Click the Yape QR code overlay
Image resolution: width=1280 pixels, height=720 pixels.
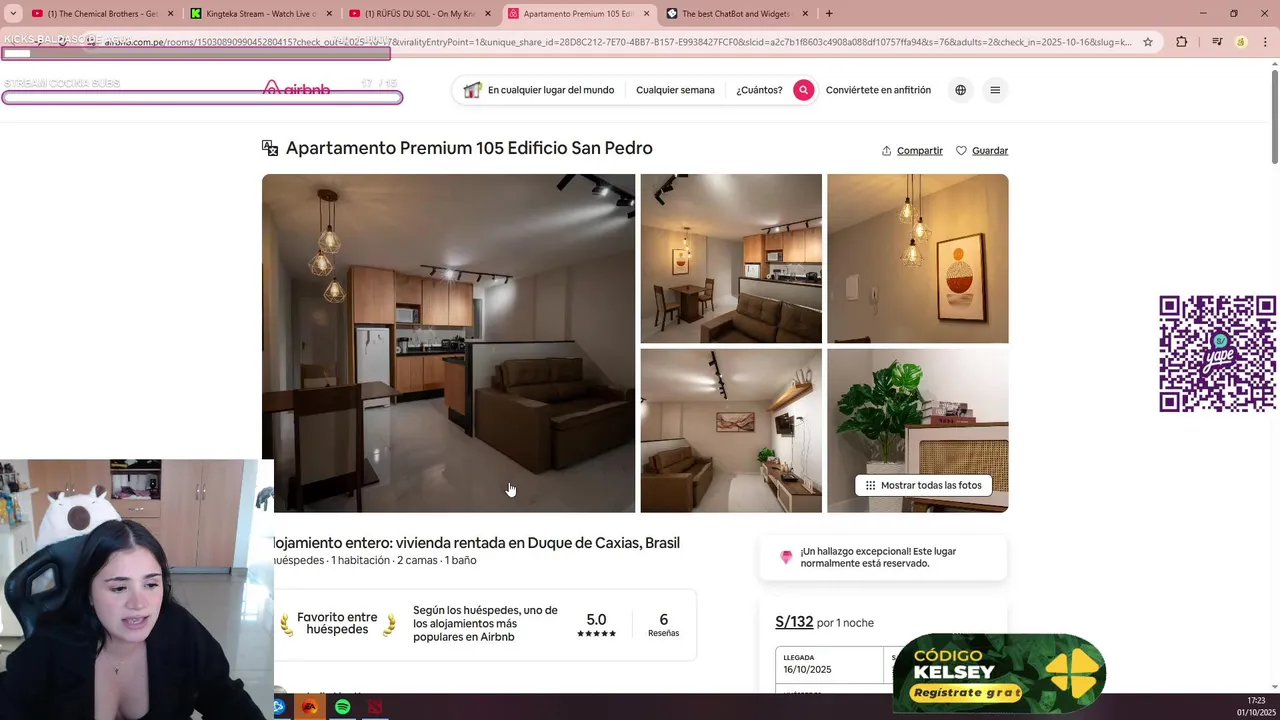(1217, 354)
